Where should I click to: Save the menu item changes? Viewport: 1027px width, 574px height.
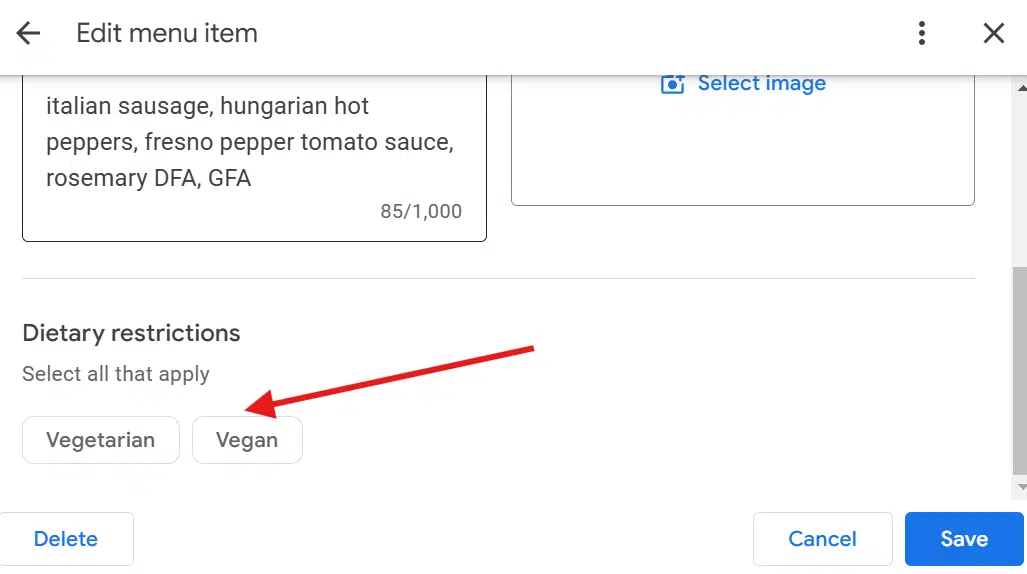click(964, 539)
